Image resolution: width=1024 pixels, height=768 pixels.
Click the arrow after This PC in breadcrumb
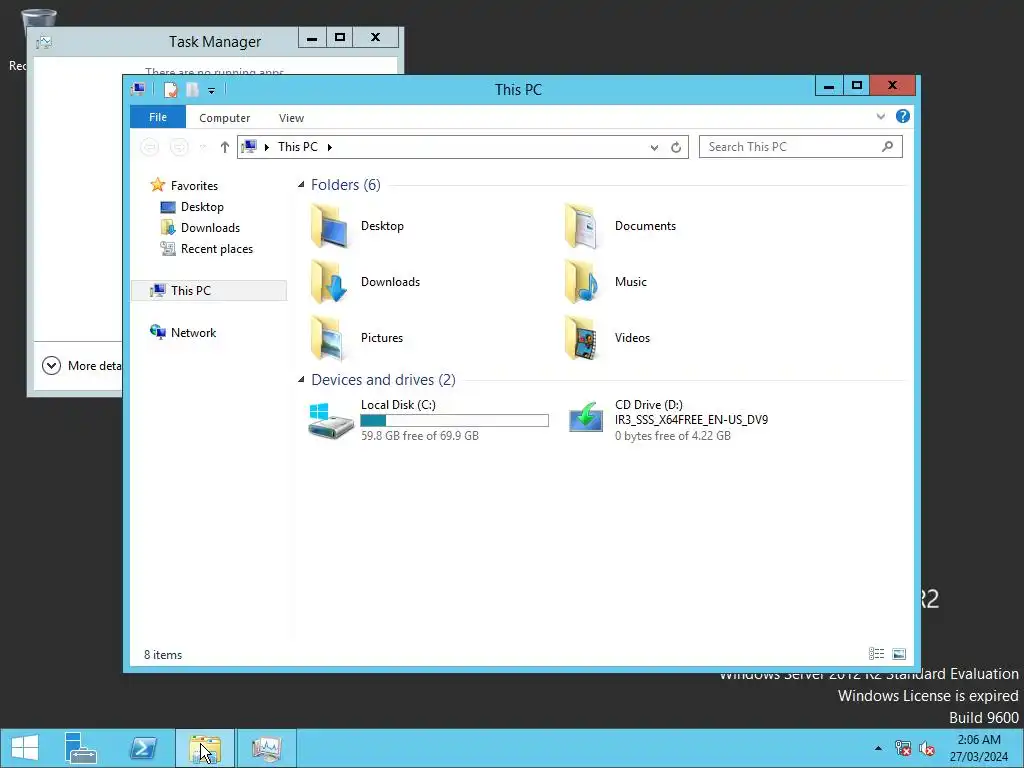(329, 147)
